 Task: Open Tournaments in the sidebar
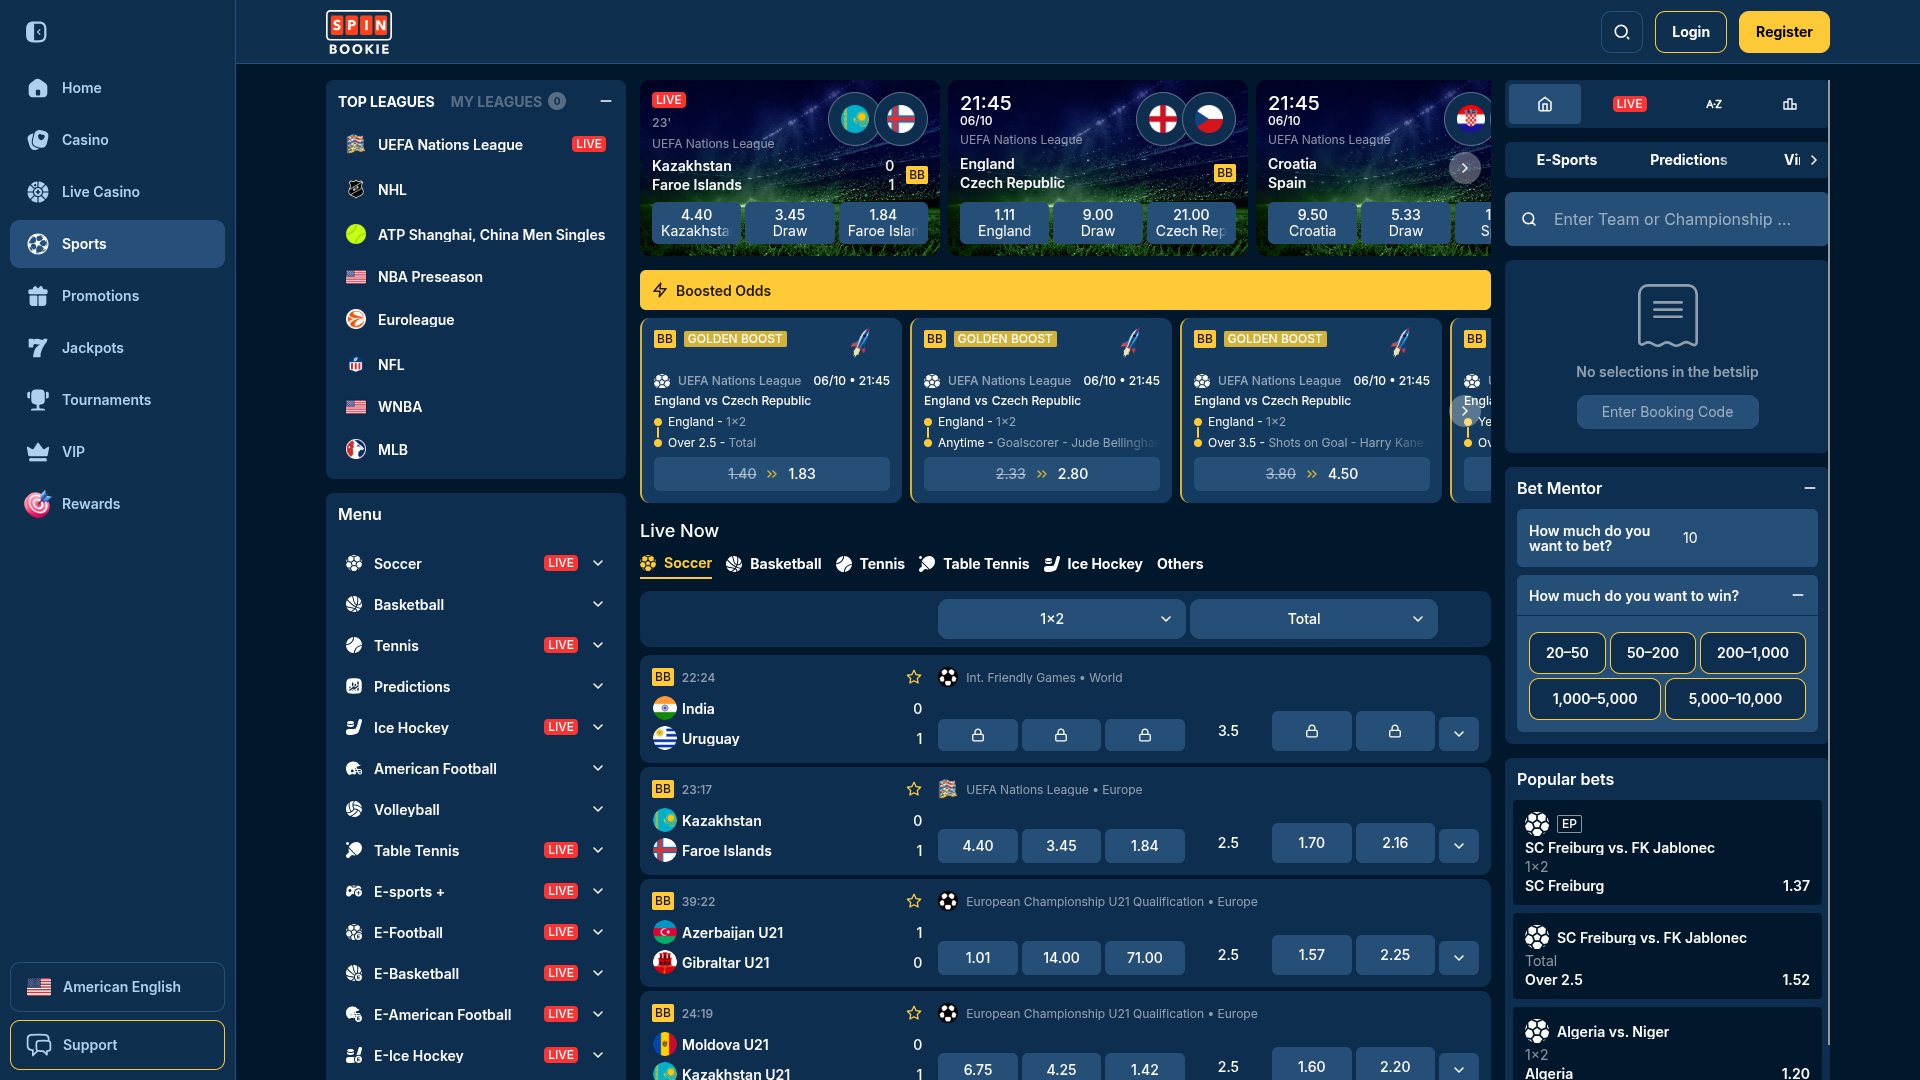click(x=117, y=400)
